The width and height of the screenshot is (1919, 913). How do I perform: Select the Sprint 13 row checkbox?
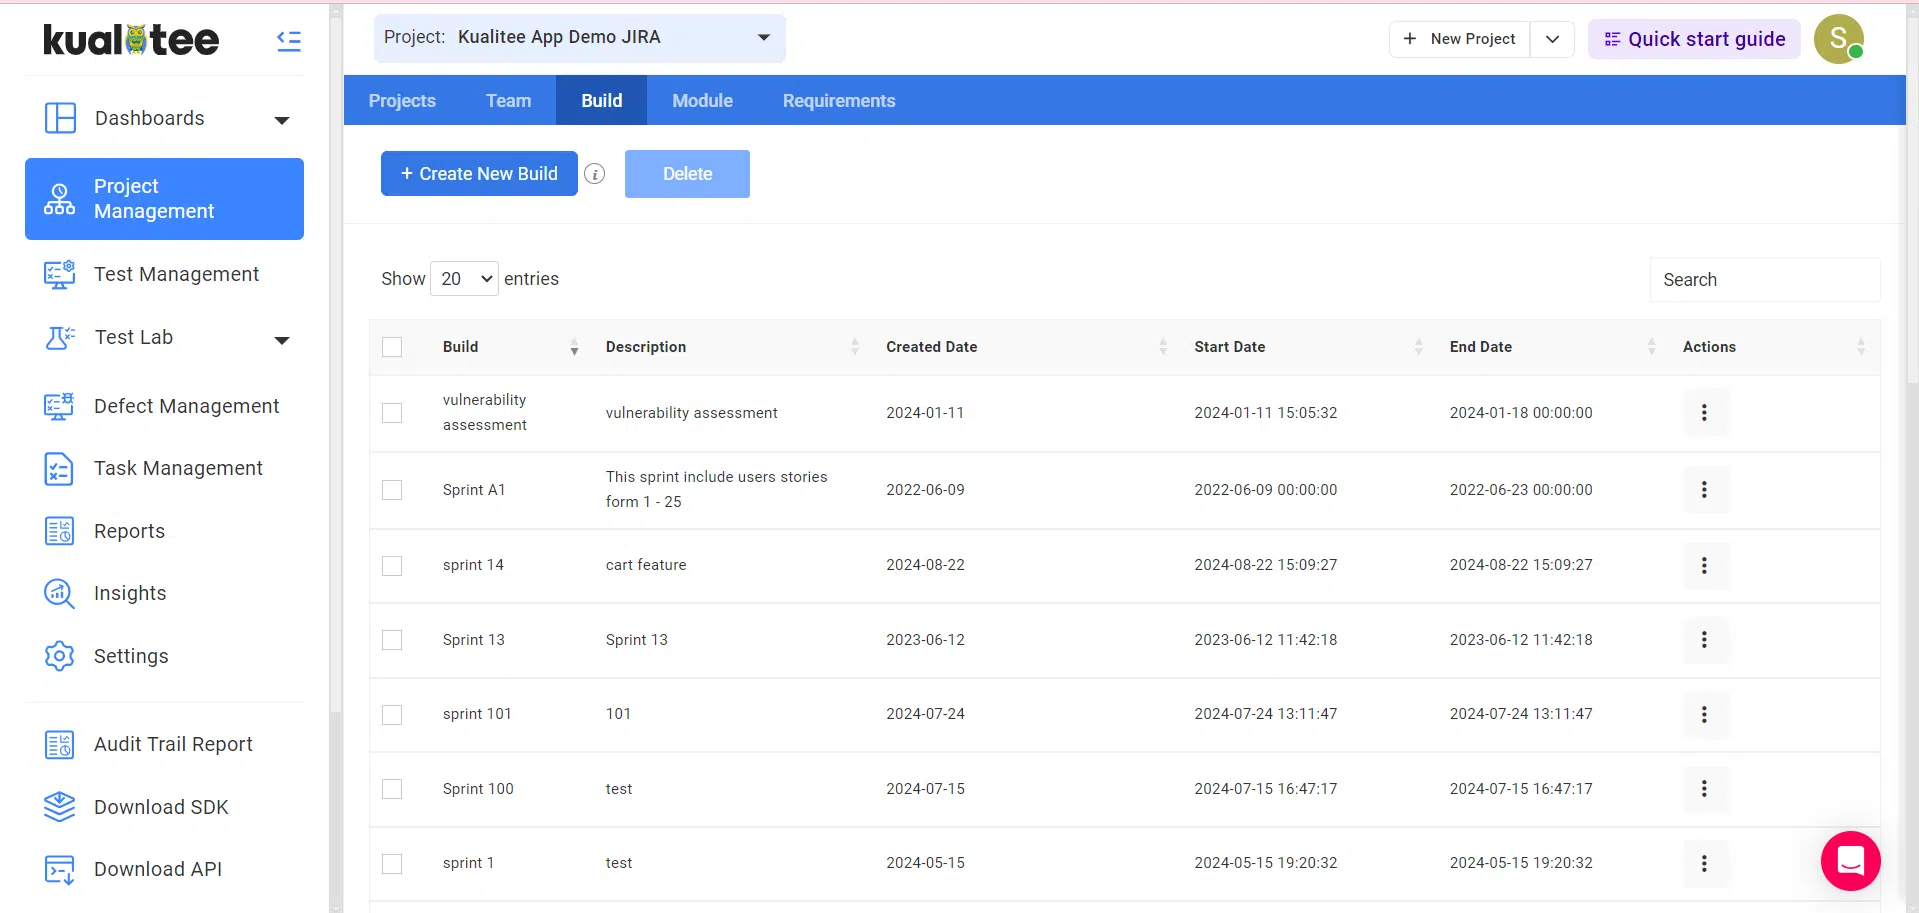click(x=392, y=640)
